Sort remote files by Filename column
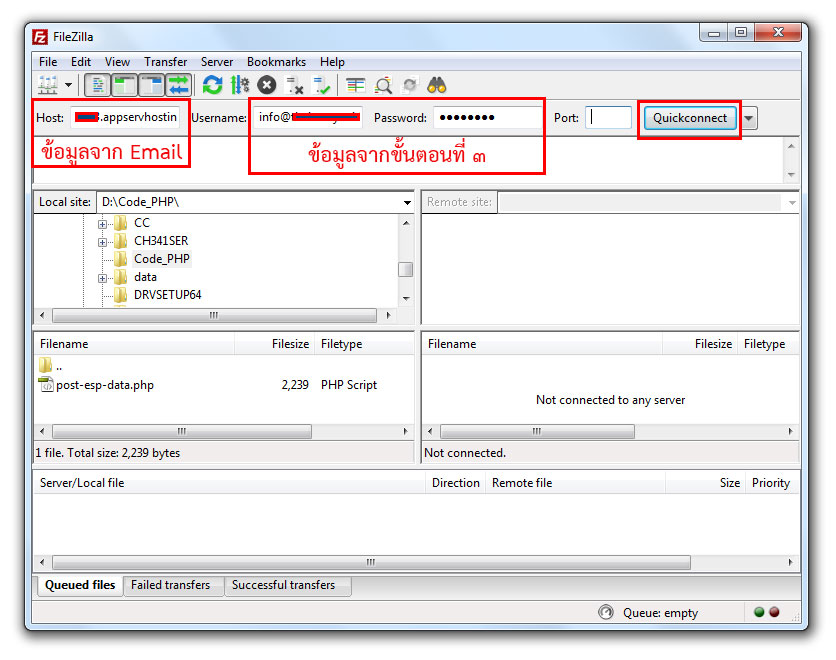This screenshot has height=660, width=836. pyautogui.click(x=542, y=344)
